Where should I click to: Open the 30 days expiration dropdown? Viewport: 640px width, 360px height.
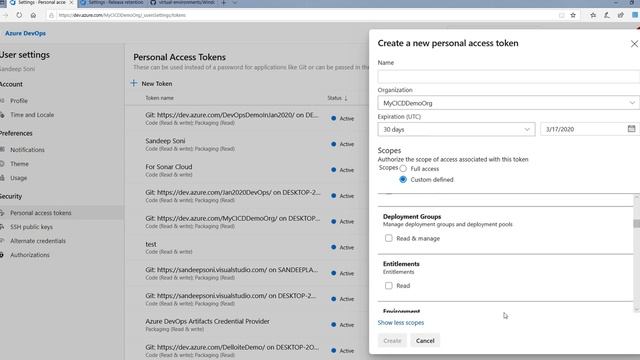click(x=456, y=129)
